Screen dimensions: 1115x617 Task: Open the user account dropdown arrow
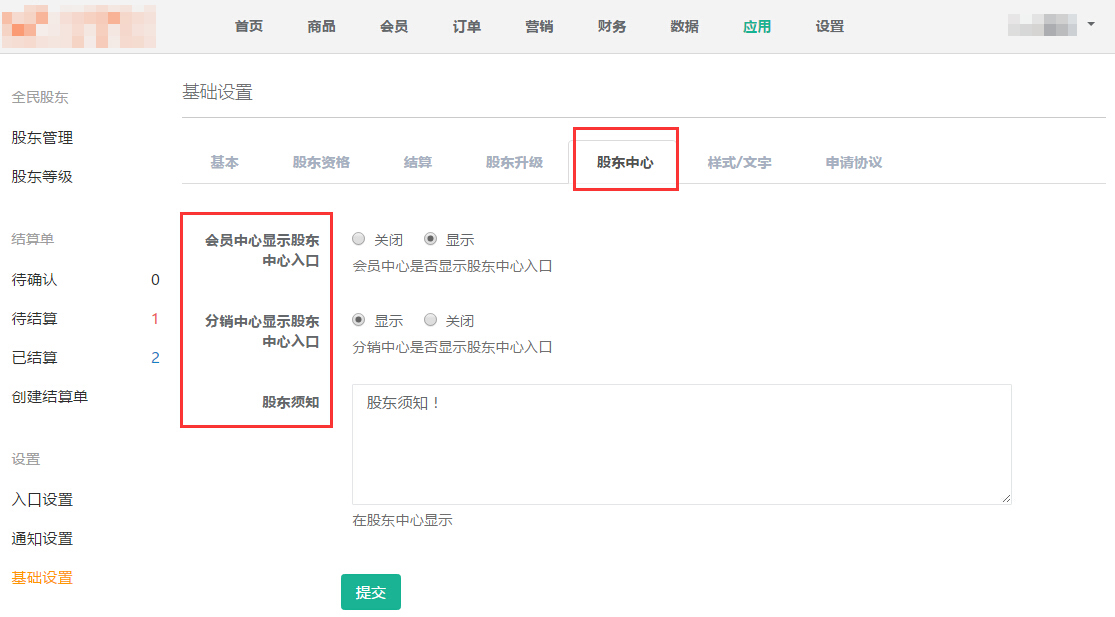click(x=1090, y=24)
